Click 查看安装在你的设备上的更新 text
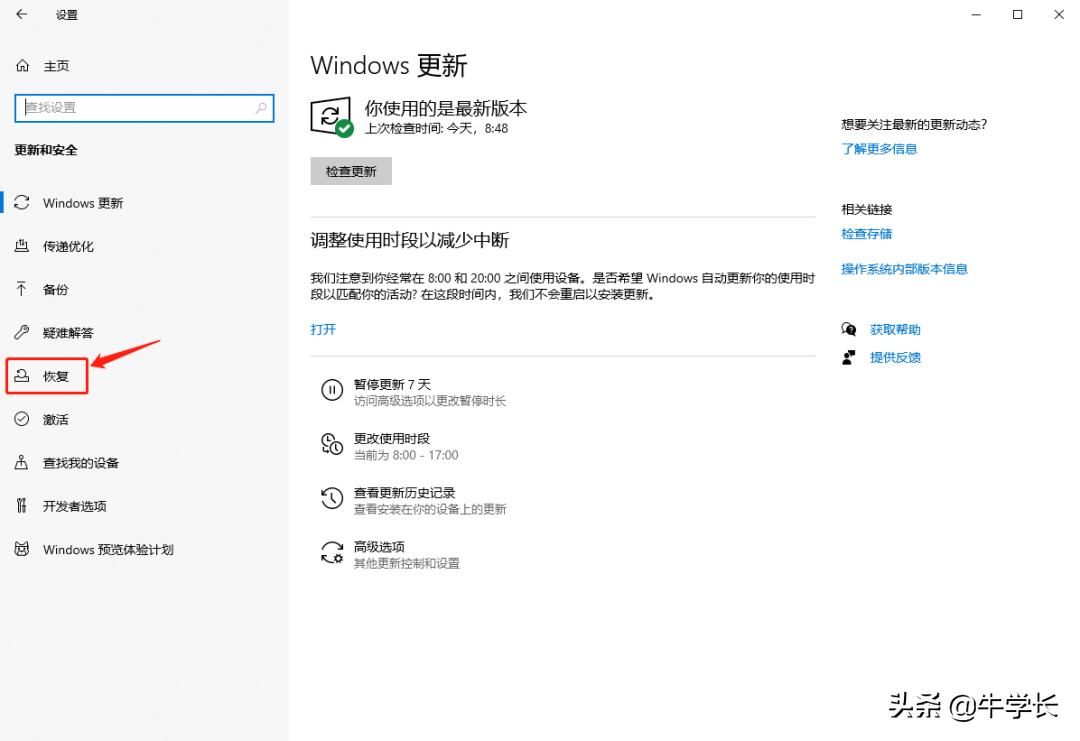This screenshot has width=1080, height=741. [430, 509]
